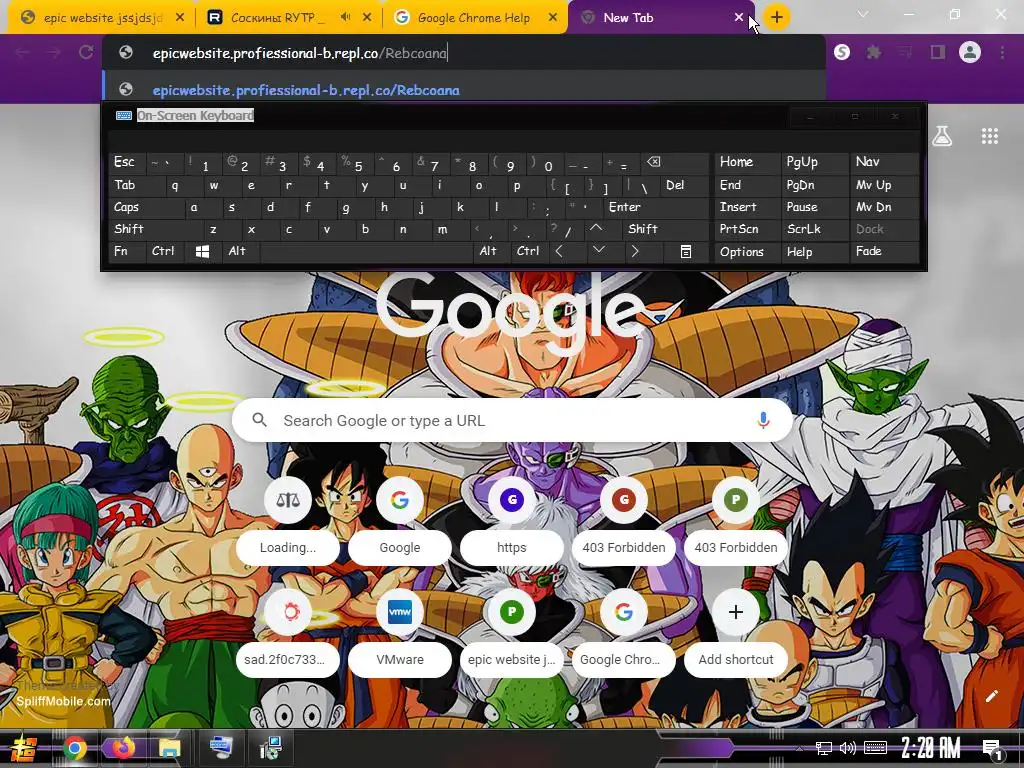Click the up arrow key on the keyboard
Image resolution: width=1024 pixels, height=768 pixels.
click(x=596, y=229)
